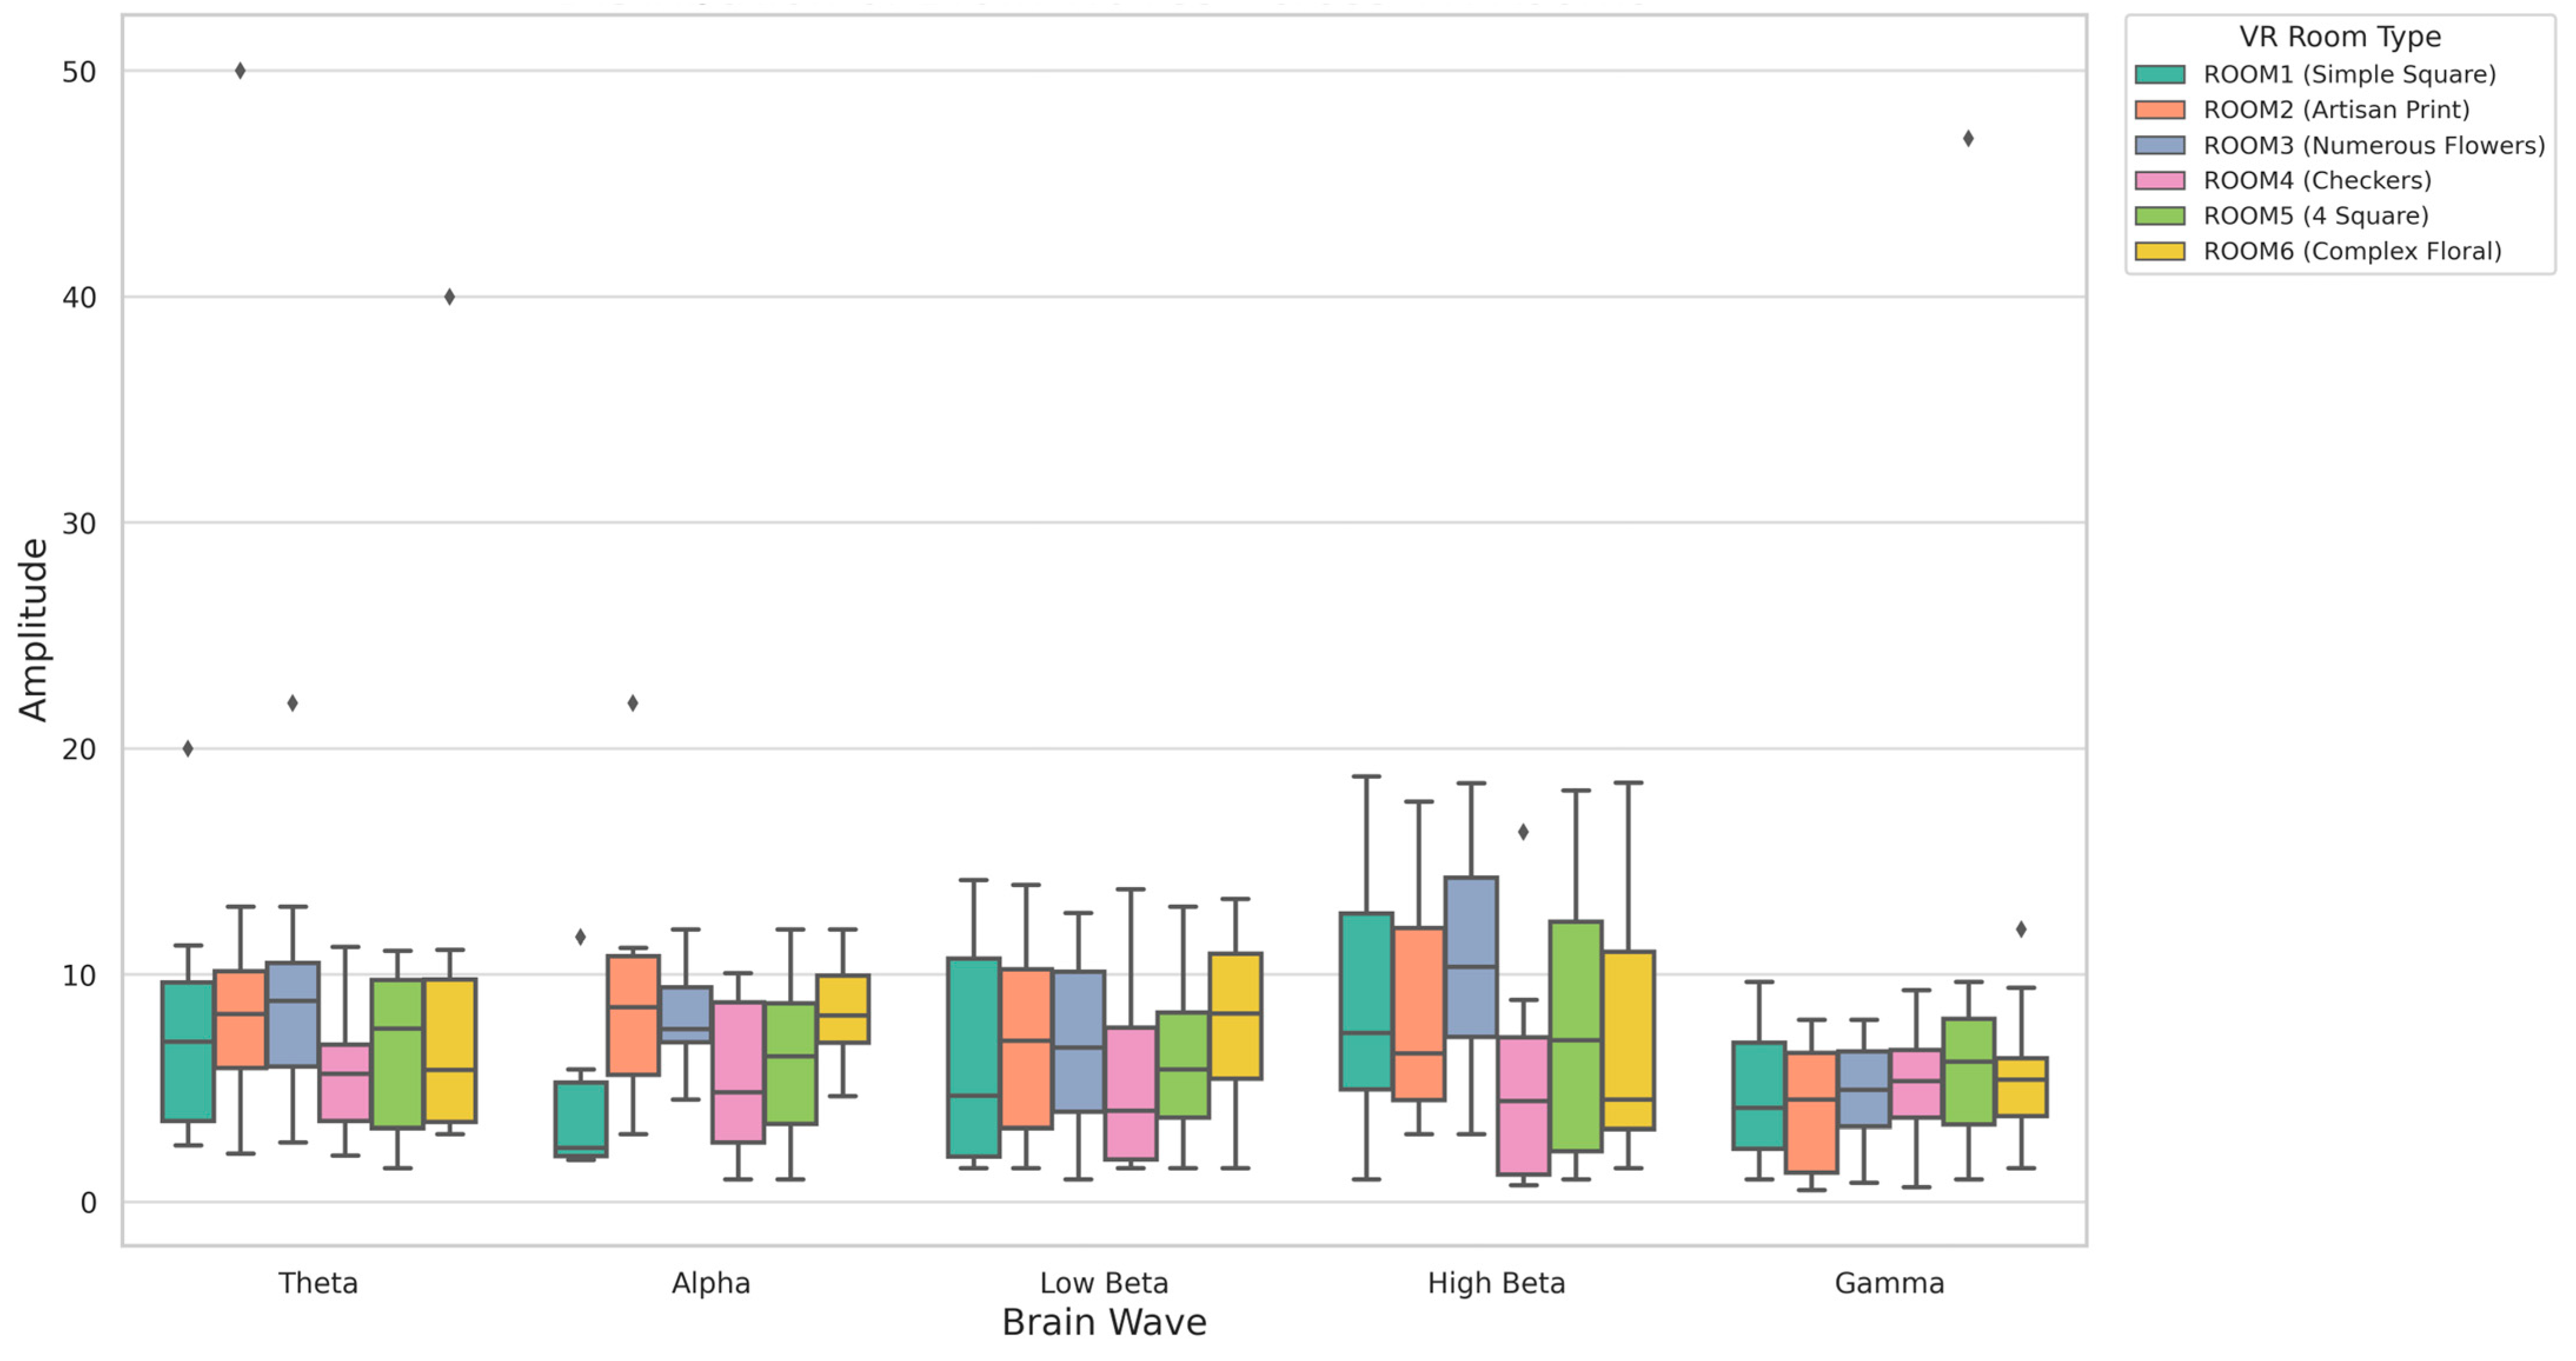This screenshot has height=1361, width=2576.
Task: Click the green ROOM5 legend color swatch
Action: (x=2159, y=216)
